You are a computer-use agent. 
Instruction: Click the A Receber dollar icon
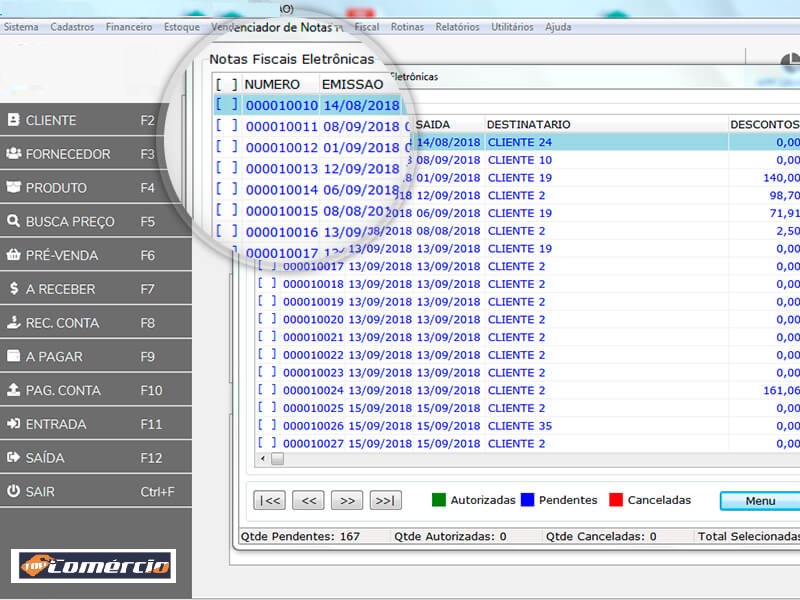[x=14, y=288]
